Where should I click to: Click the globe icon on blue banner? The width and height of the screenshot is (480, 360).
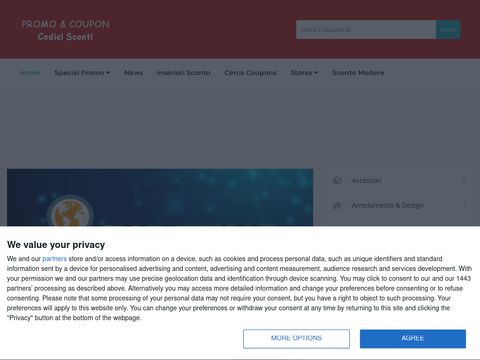coord(70,212)
